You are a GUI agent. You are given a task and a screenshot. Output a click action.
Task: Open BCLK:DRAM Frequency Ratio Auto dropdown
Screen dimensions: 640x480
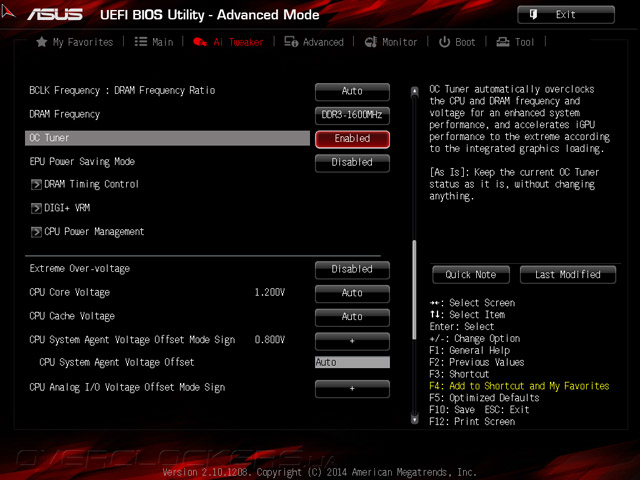(352, 91)
